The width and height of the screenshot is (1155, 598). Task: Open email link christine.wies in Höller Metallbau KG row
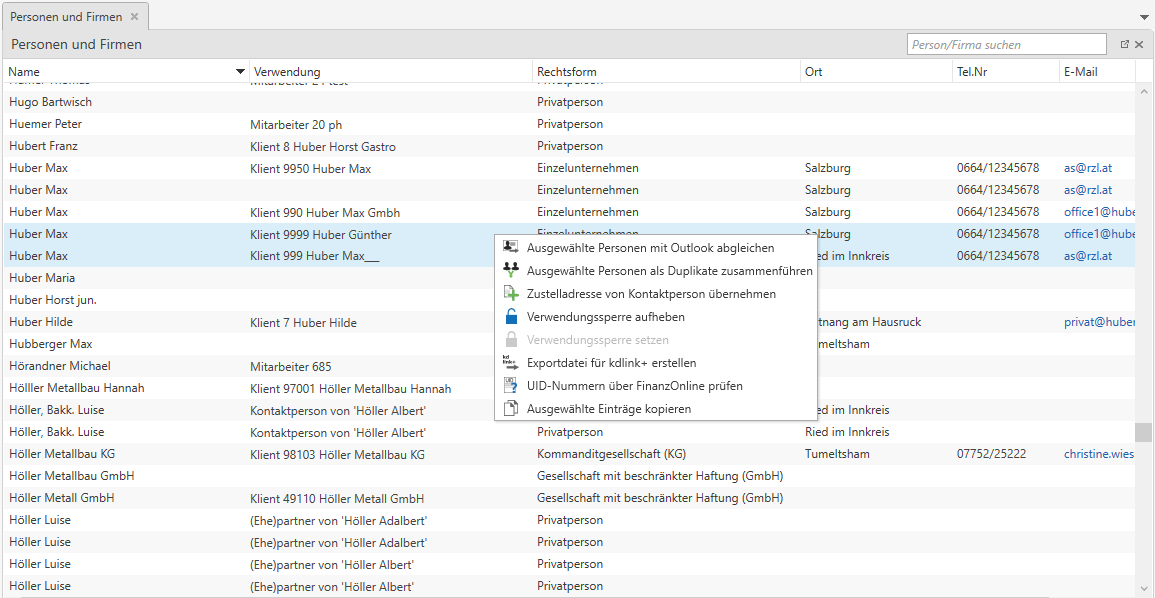point(1099,454)
